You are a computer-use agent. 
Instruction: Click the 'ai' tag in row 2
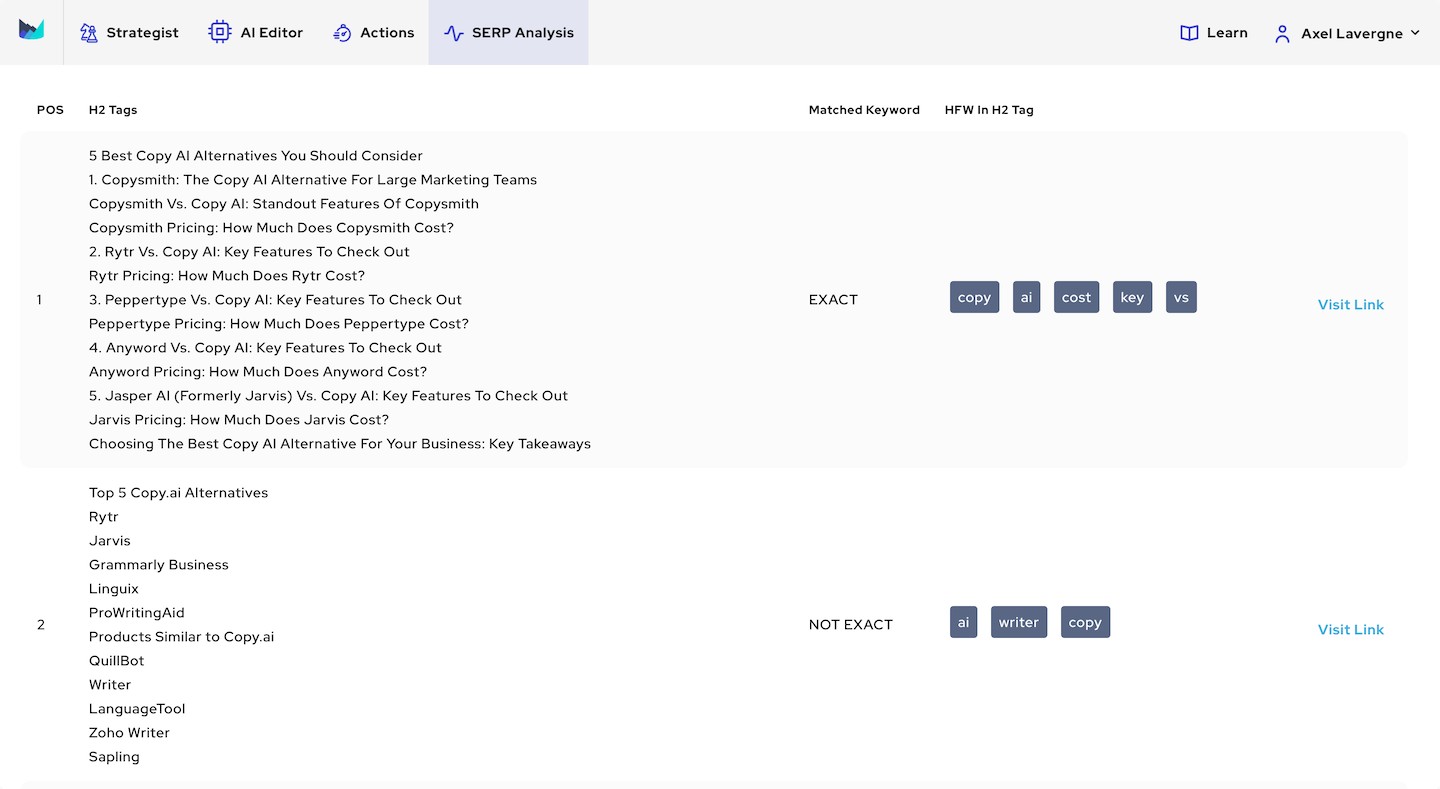pyautogui.click(x=963, y=622)
